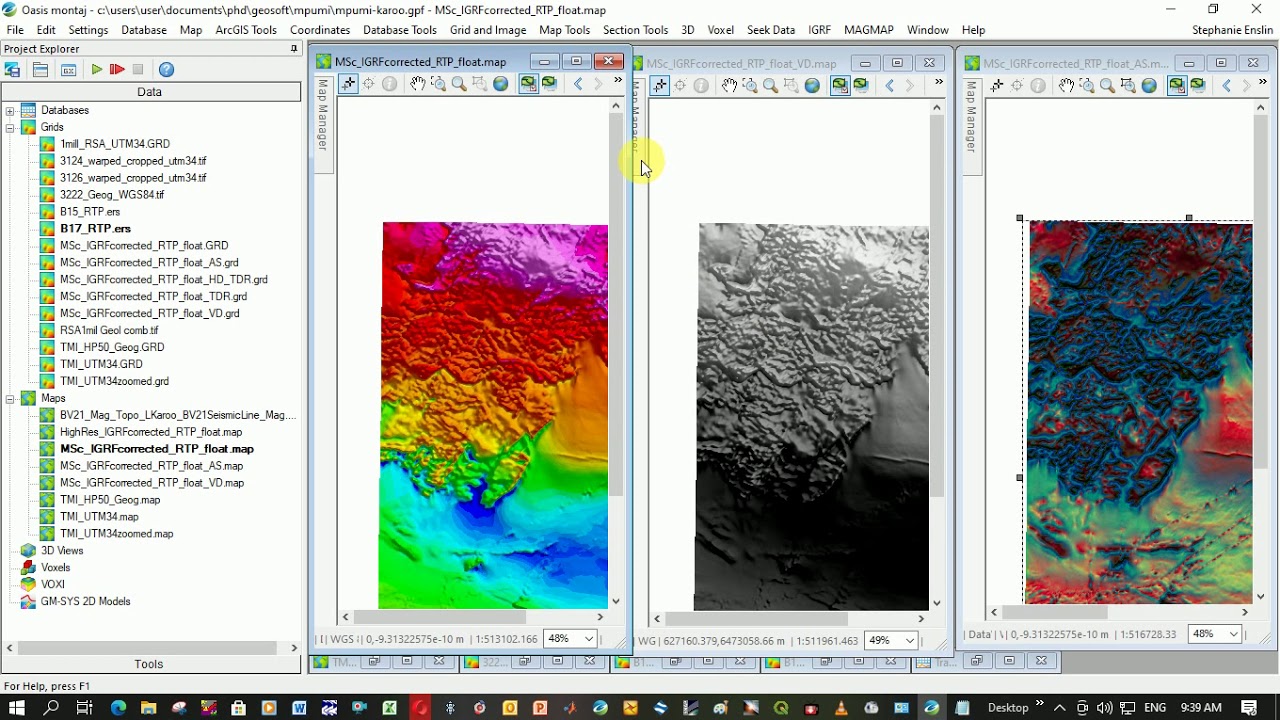Open the Excel icon in the taskbar

[389, 708]
